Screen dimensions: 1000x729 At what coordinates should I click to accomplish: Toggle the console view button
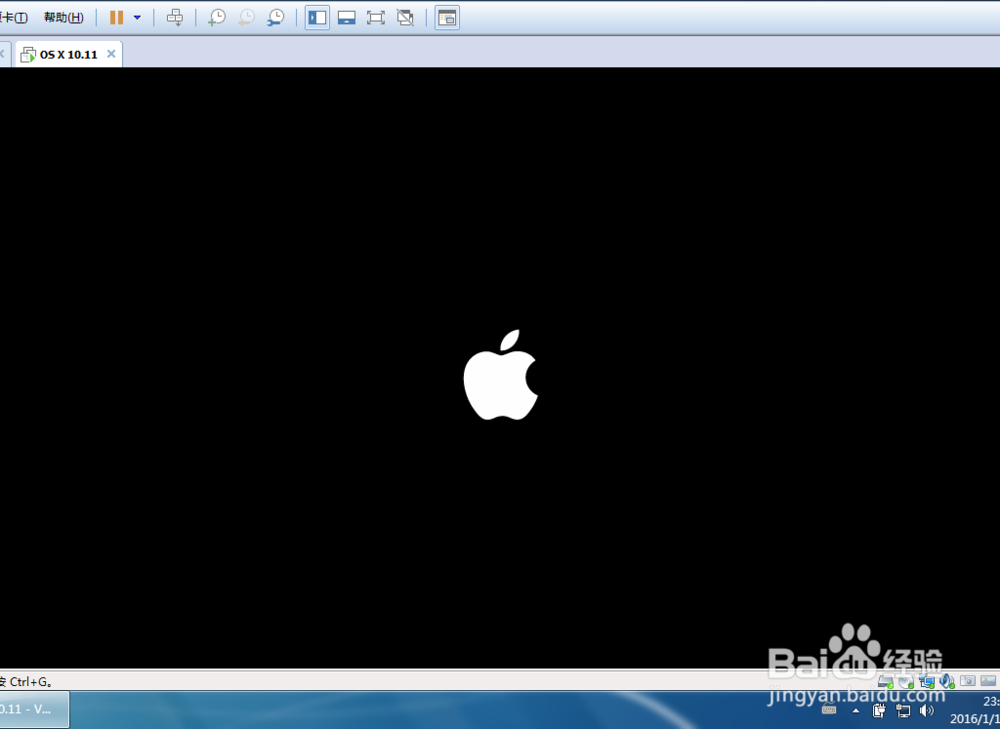tap(447, 17)
